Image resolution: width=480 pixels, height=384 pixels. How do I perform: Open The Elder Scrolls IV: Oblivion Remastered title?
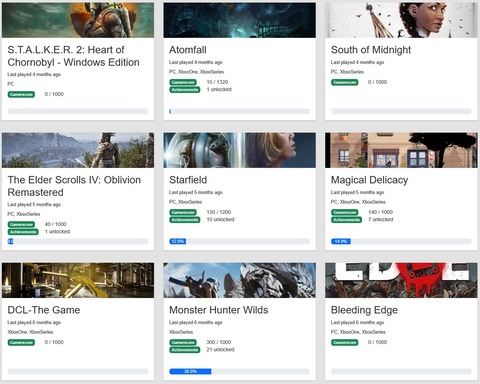(x=74, y=186)
